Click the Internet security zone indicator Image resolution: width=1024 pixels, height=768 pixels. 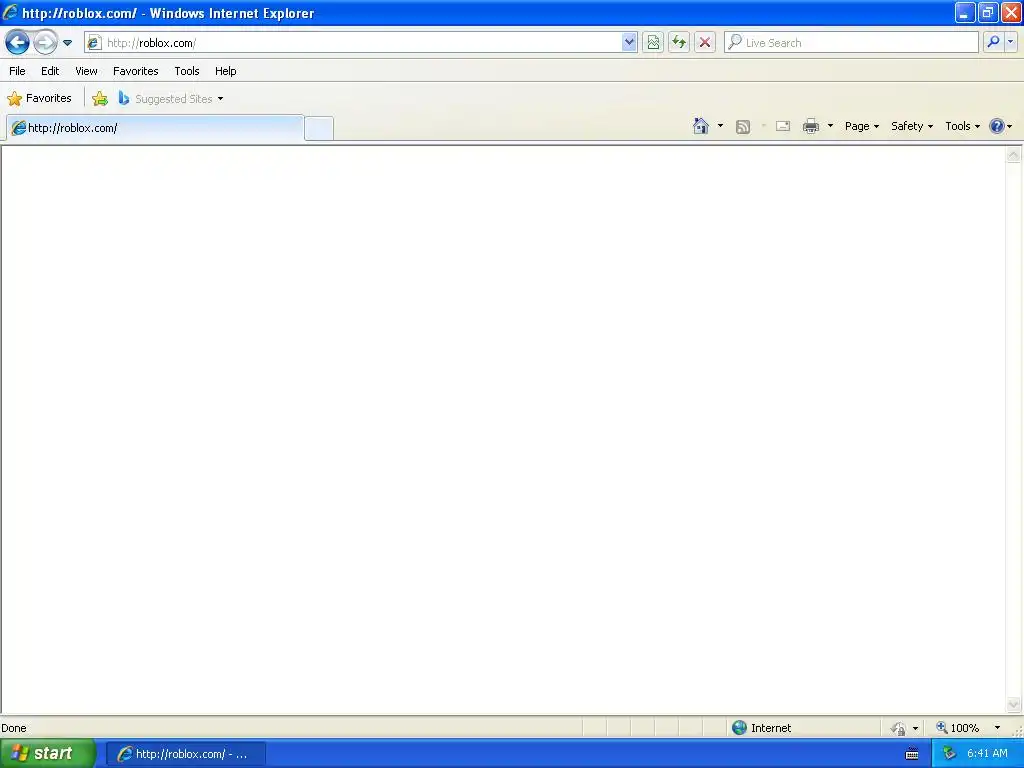762,728
